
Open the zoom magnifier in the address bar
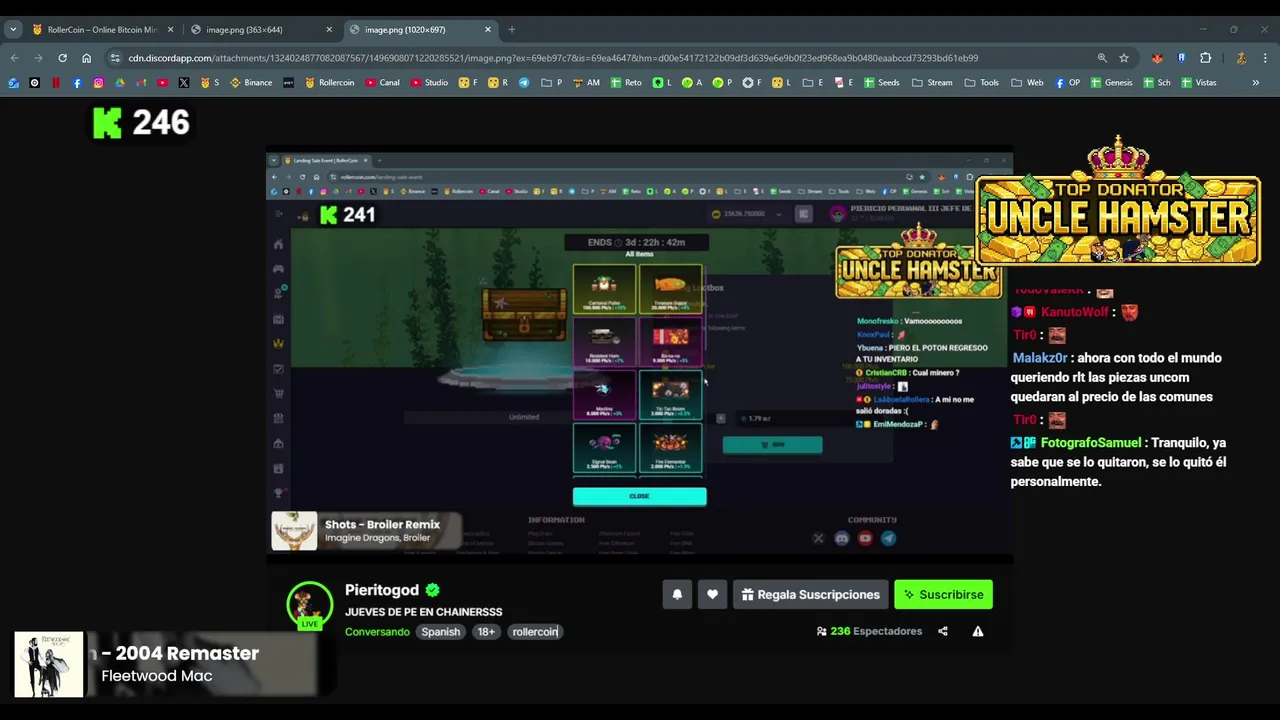tap(1102, 58)
